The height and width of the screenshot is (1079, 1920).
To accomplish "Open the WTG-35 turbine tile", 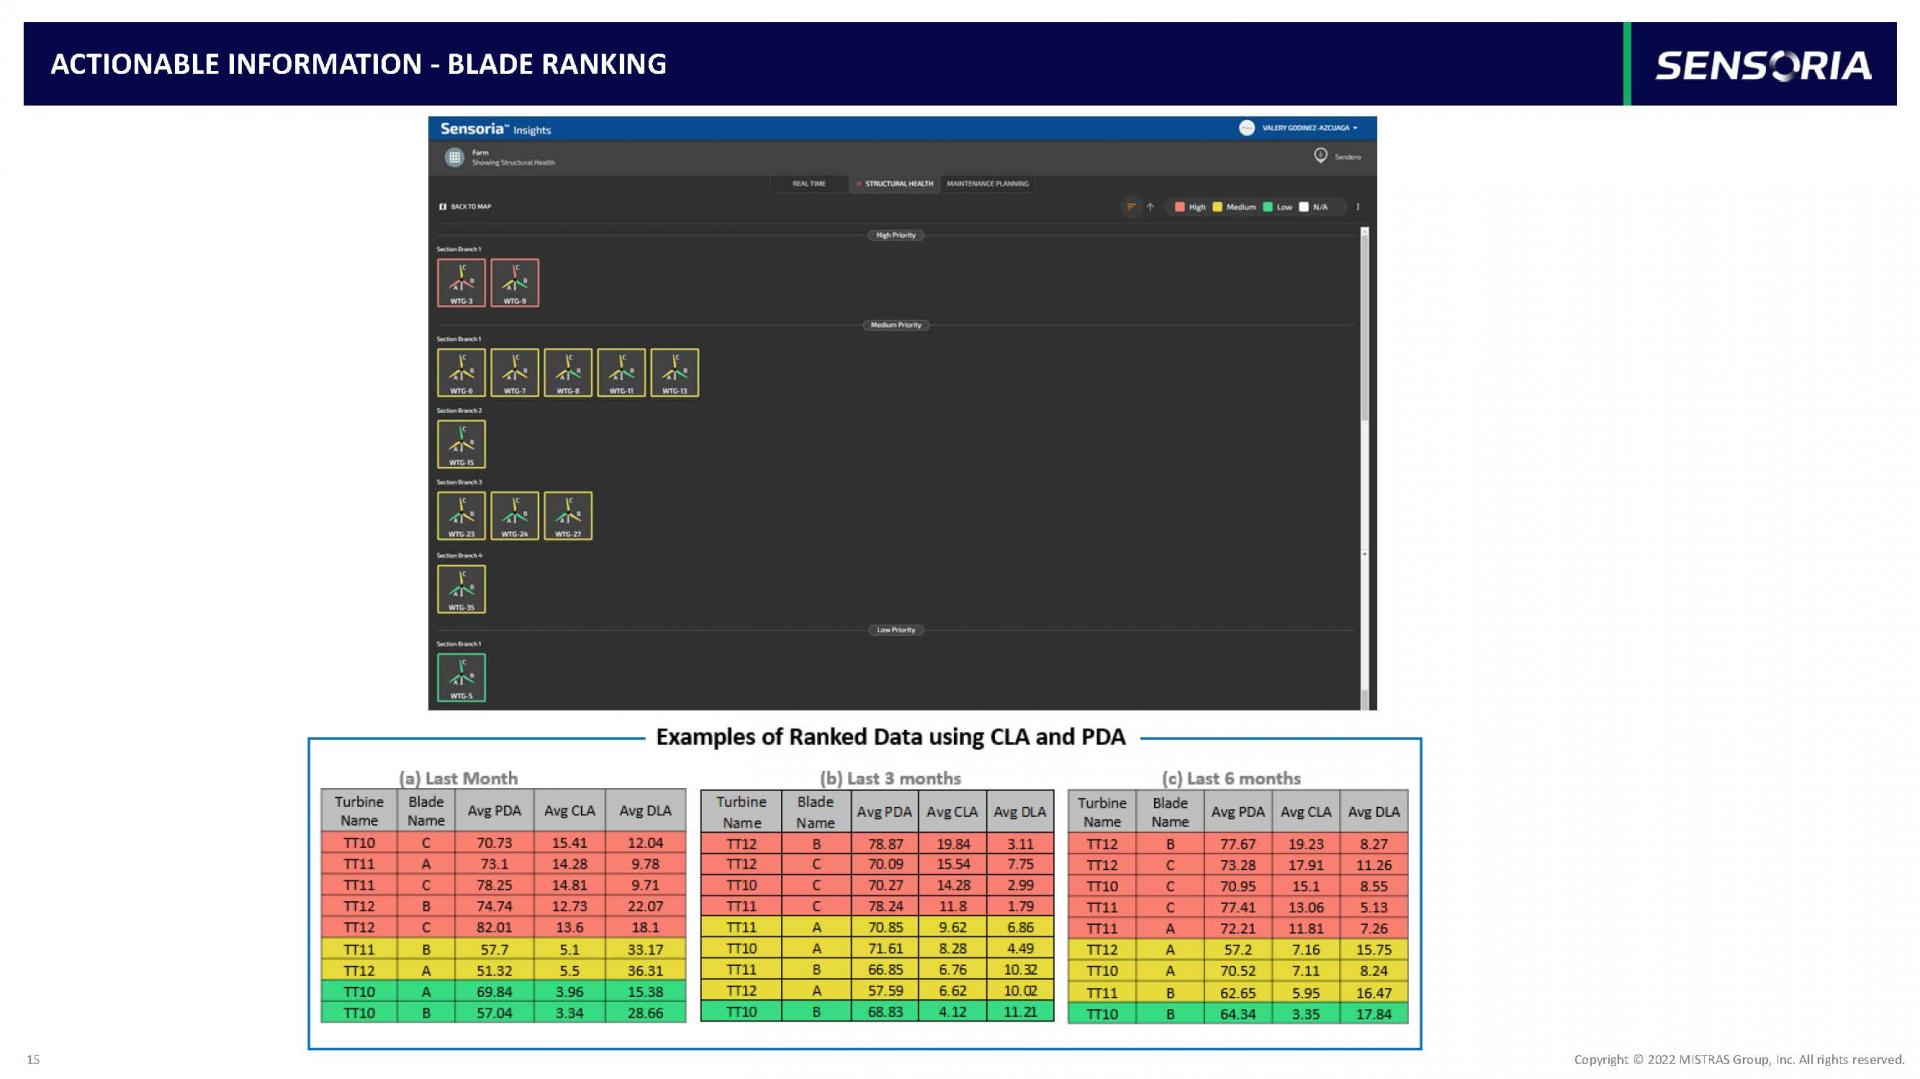I will coord(461,589).
